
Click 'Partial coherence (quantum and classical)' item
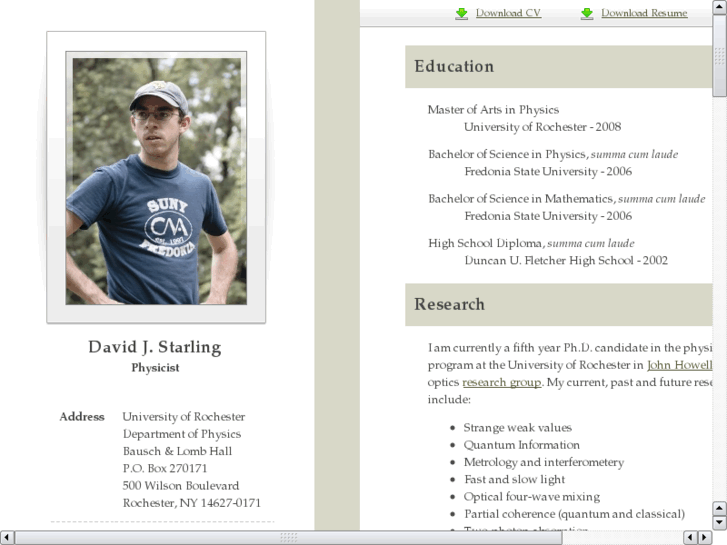coord(574,514)
